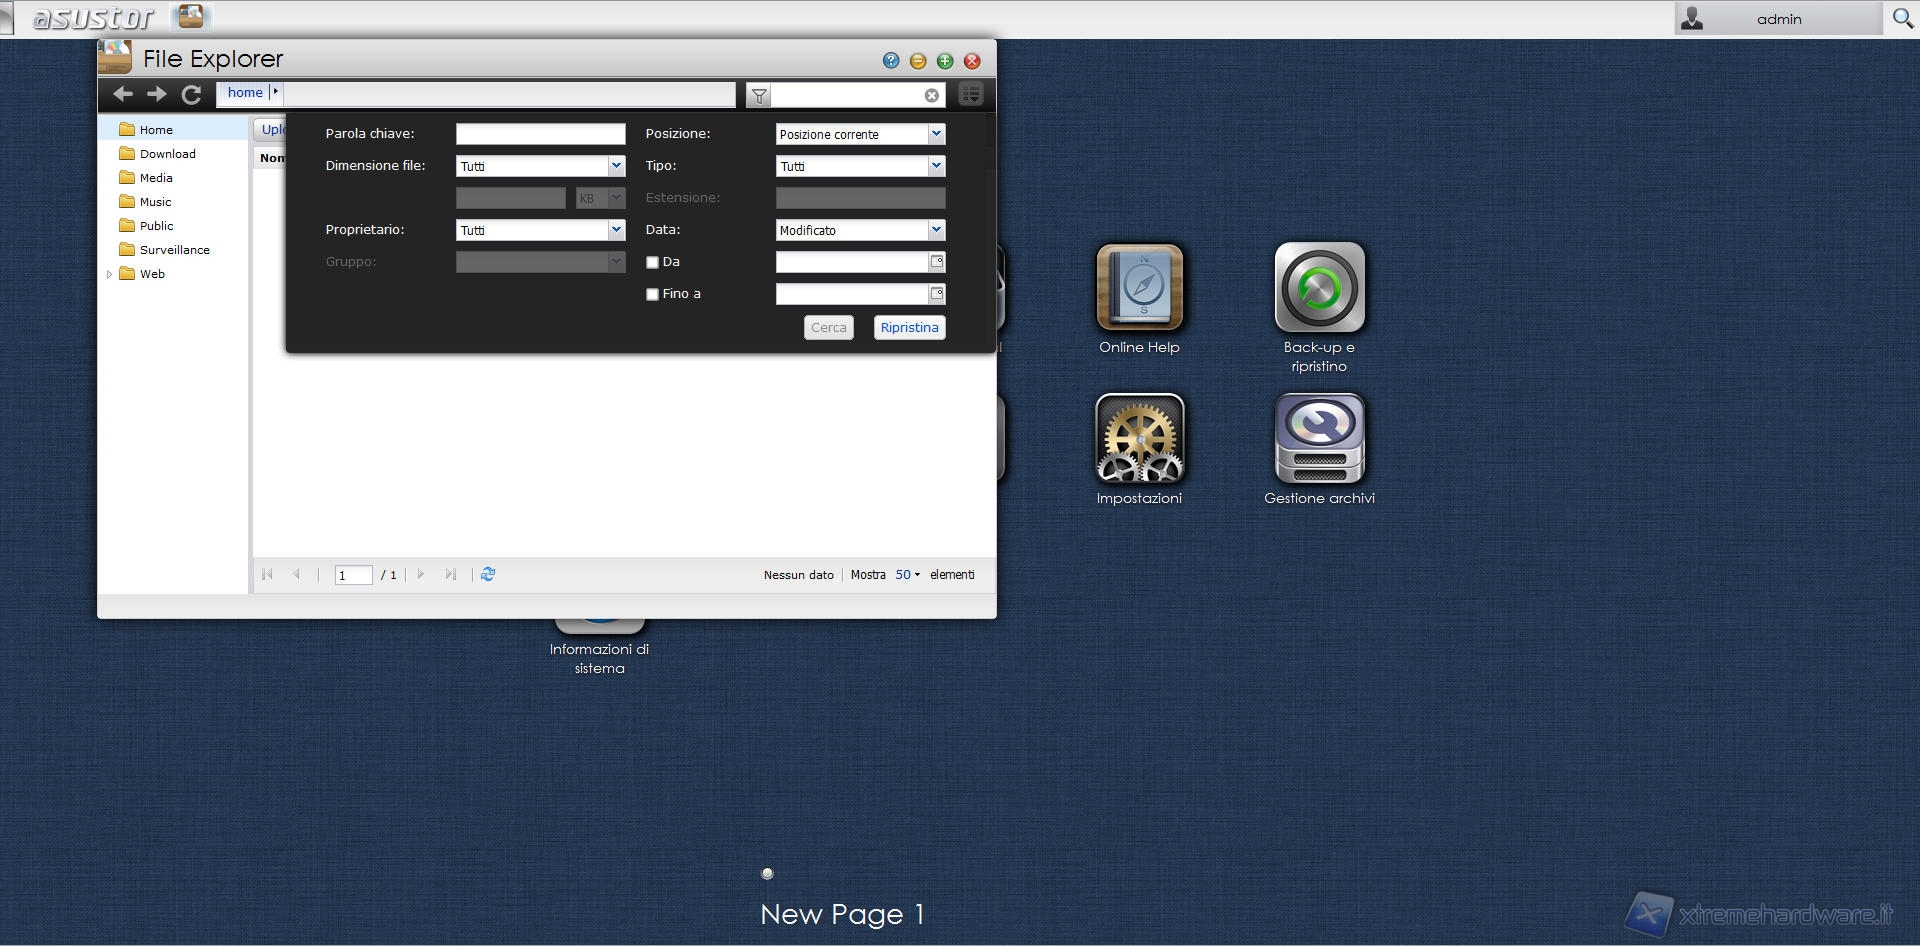The width and height of the screenshot is (1920, 946).
Task: Open the Posizione corrente dropdown
Action: click(860, 134)
